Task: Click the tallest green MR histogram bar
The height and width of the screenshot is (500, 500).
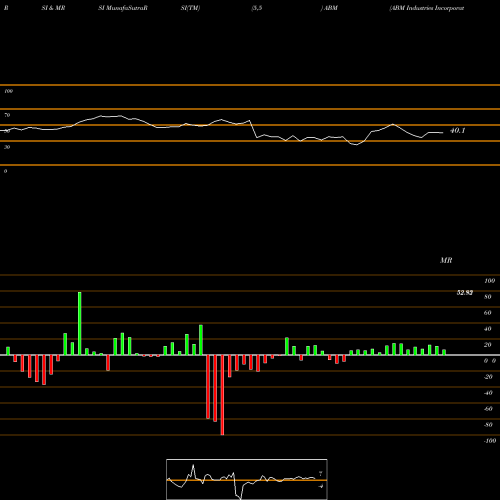Action: tap(80, 323)
